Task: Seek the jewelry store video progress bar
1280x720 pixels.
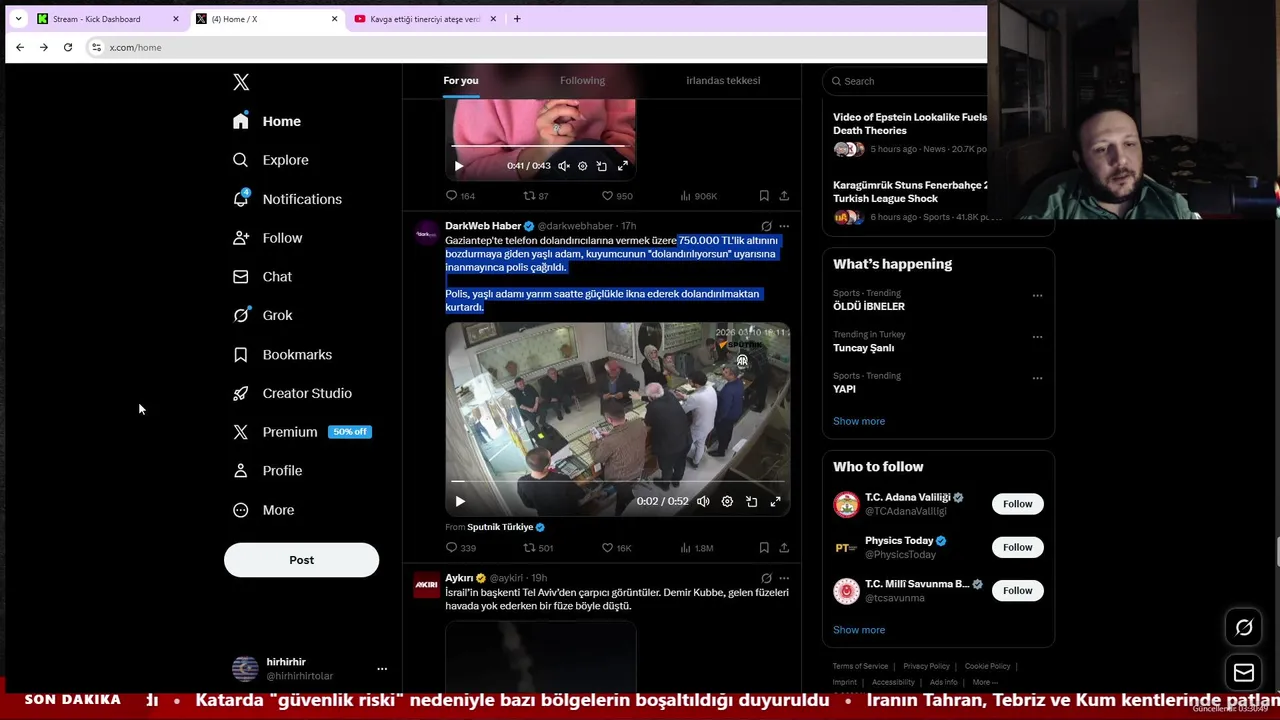Action: pos(617,482)
